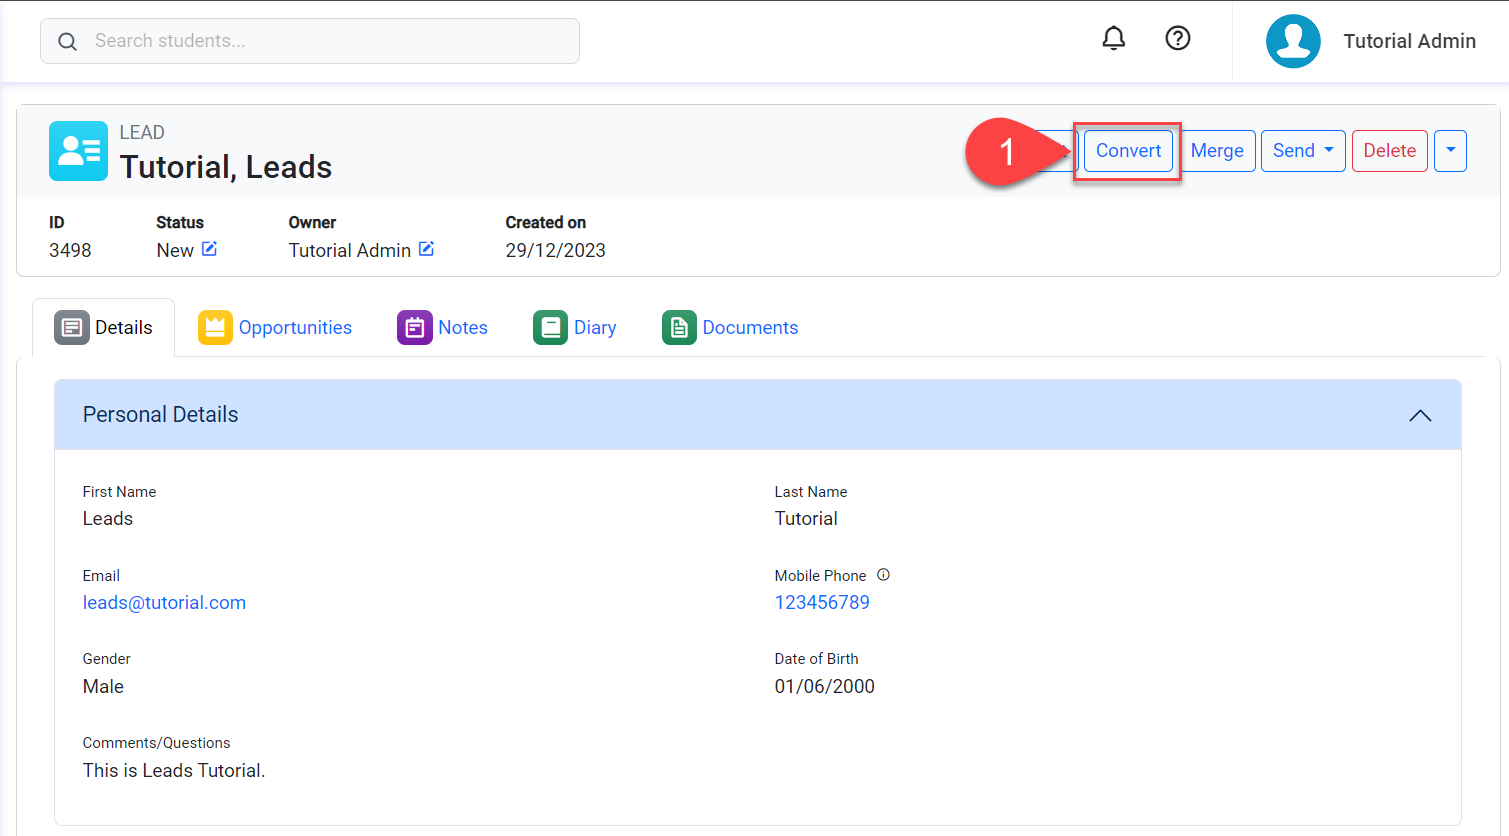Click the Tutorial Admin avatar icon
This screenshot has height=836, width=1509.
tap(1293, 41)
